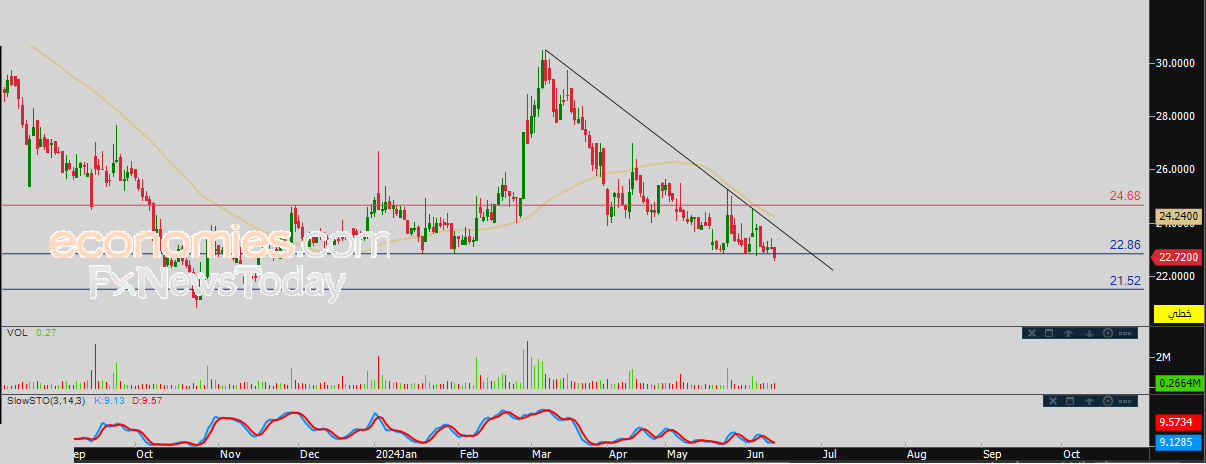Open VOL indicator settings gear
This screenshot has height=464, width=1206.
tap(1108, 333)
